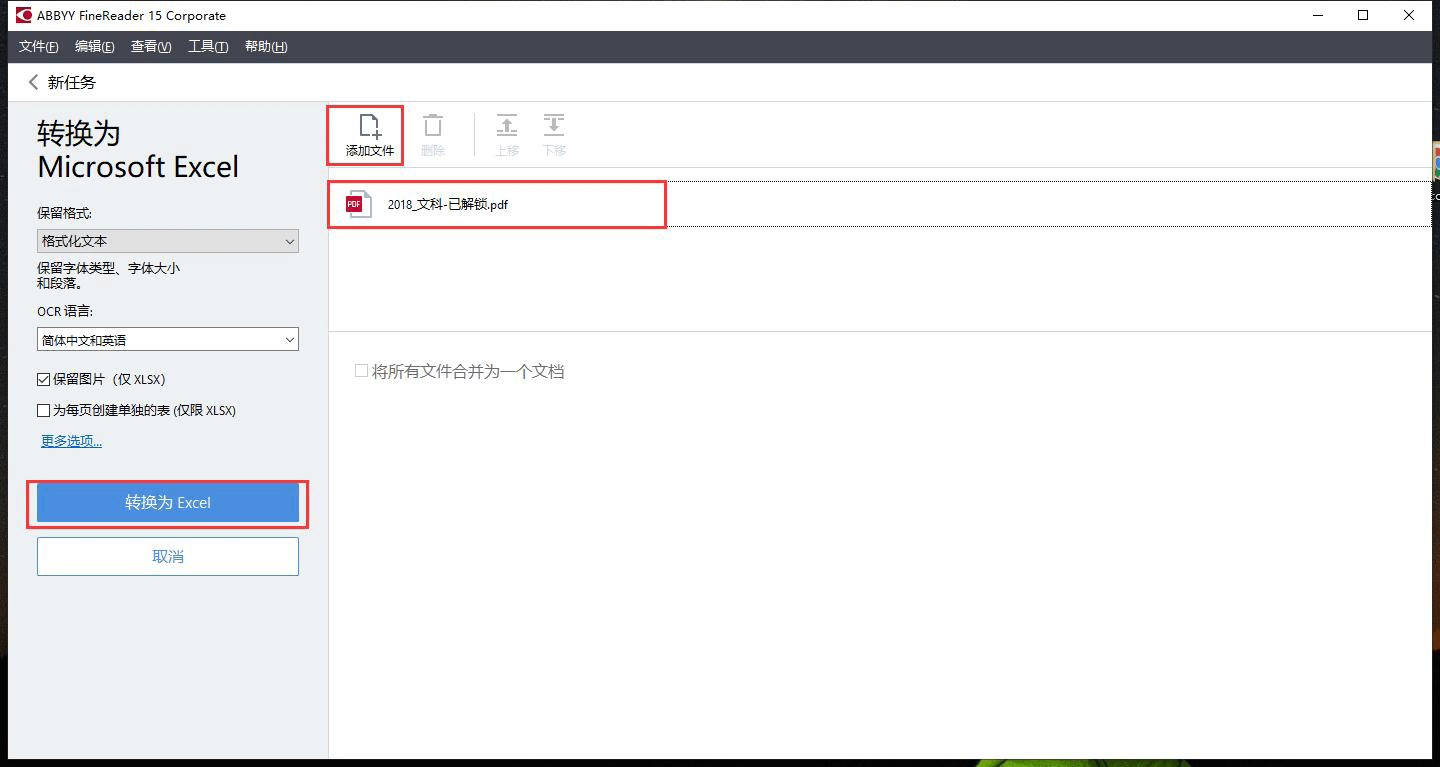This screenshot has width=1440, height=767.
Task: Select the file name 2018_文科-已解锁.pdf
Action: [x=448, y=205]
